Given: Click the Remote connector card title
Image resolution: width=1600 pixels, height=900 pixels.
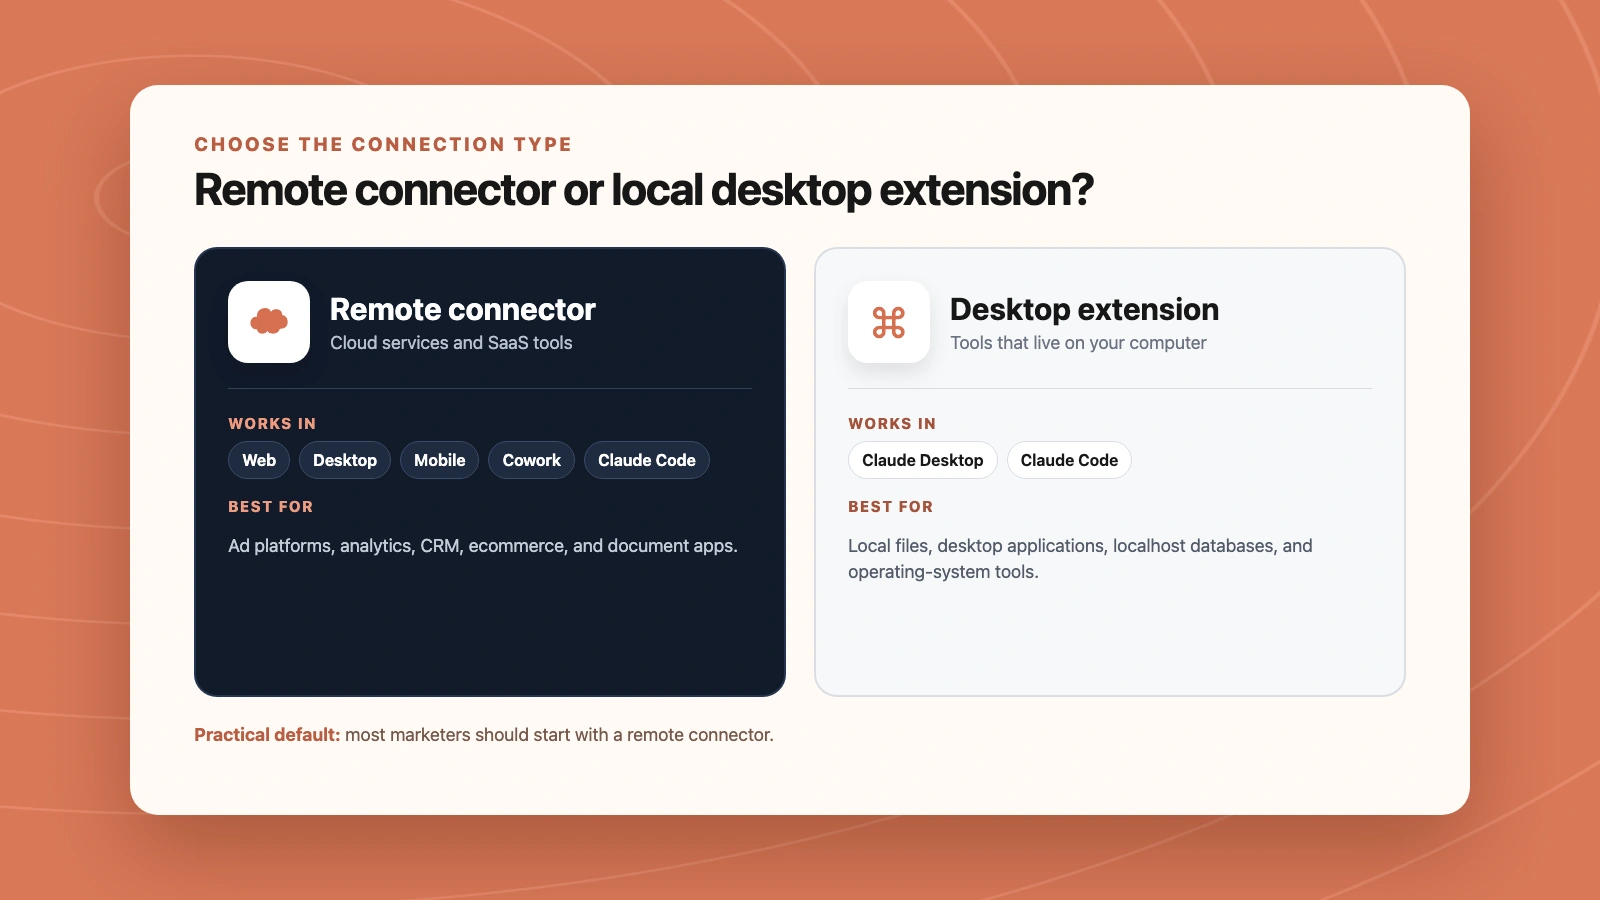Looking at the screenshot, I should 463,309.
